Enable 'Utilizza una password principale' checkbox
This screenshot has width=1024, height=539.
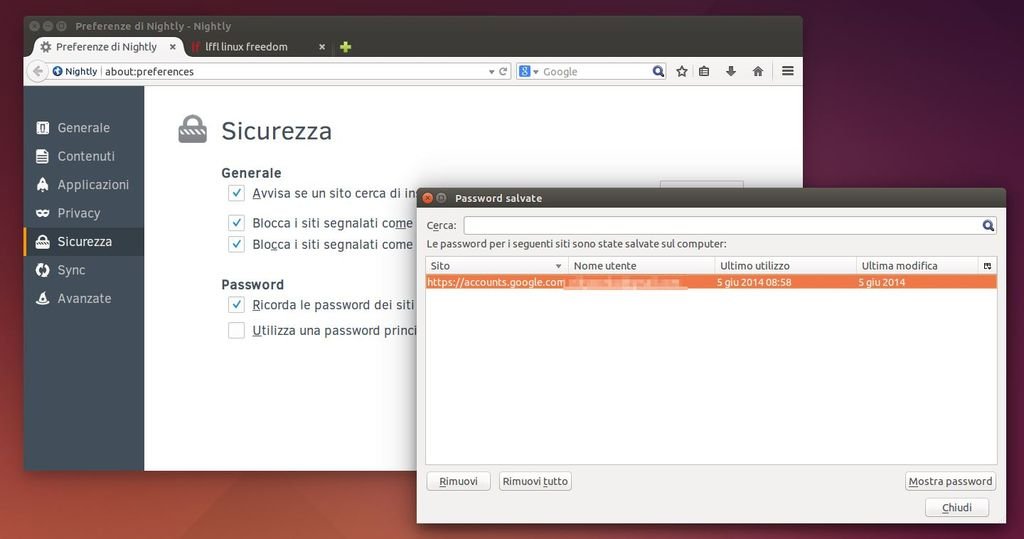point(236,331)
